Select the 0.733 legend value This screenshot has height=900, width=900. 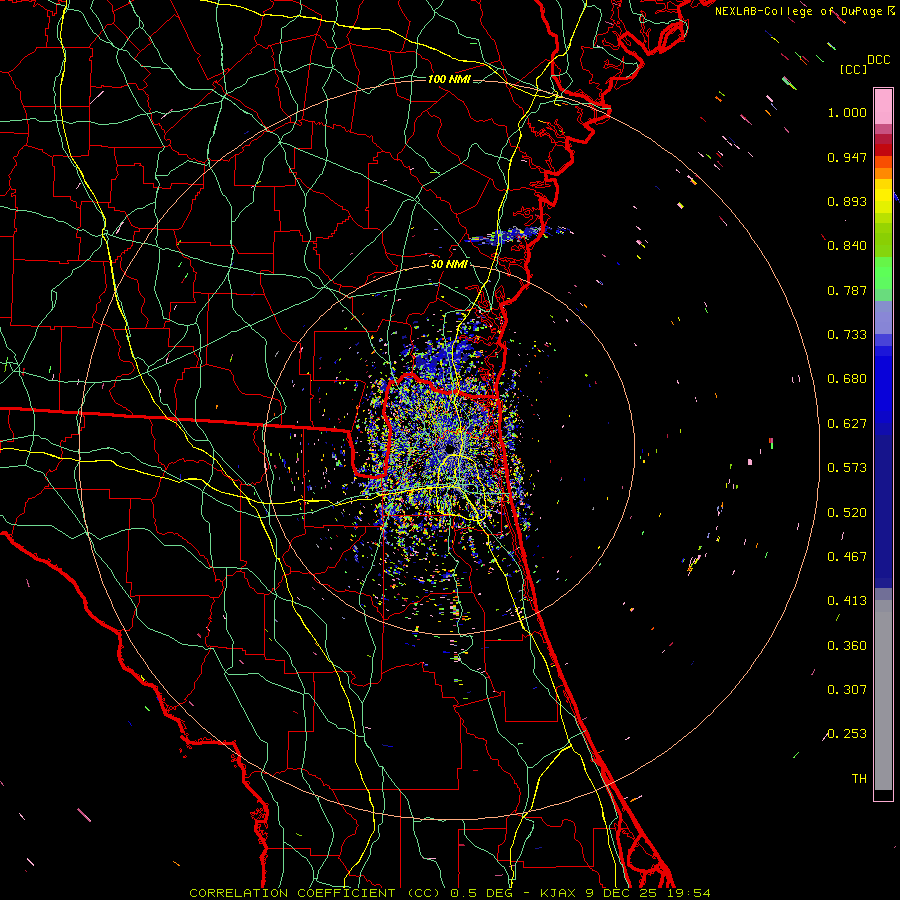coord(847,335)
